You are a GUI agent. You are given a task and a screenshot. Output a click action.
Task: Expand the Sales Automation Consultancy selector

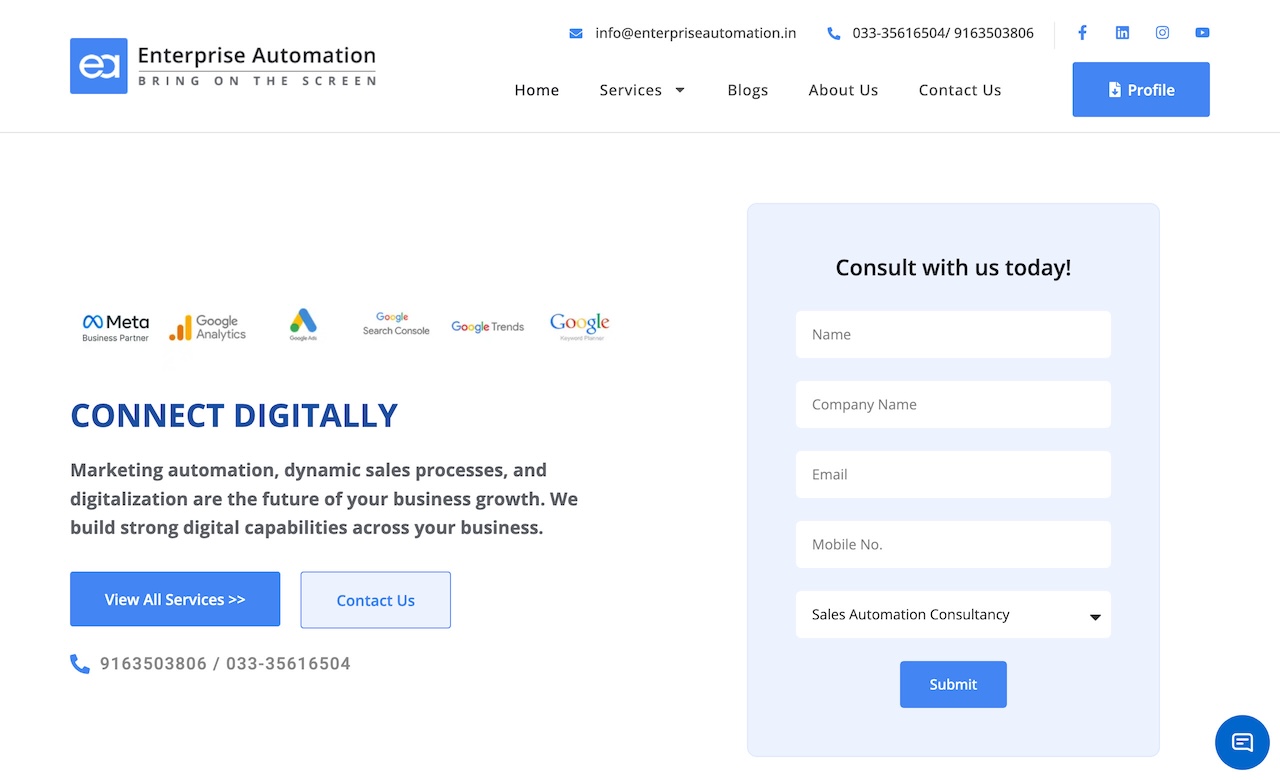(x=951, y=614)
